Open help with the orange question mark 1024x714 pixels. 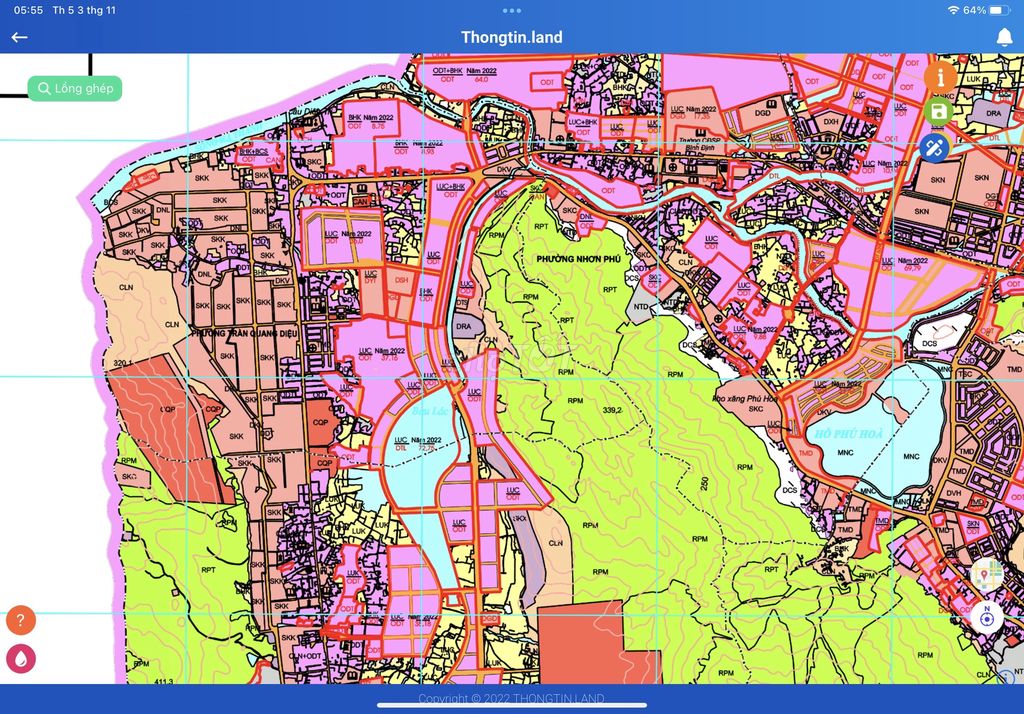(x=21, y=620)
